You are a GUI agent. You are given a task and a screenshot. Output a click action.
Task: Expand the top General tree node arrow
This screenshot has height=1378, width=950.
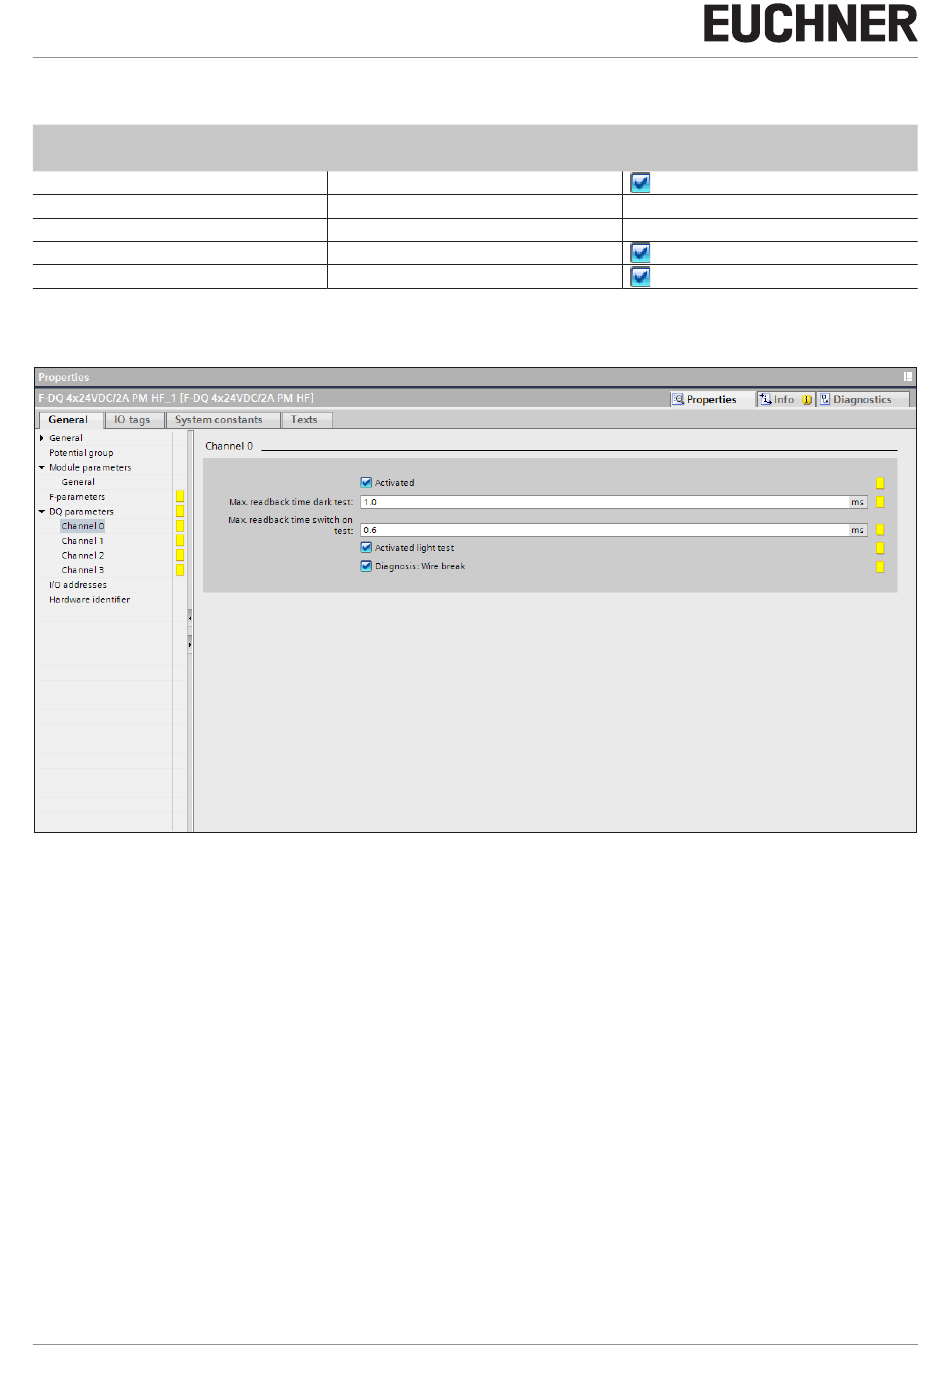[42, 438]
